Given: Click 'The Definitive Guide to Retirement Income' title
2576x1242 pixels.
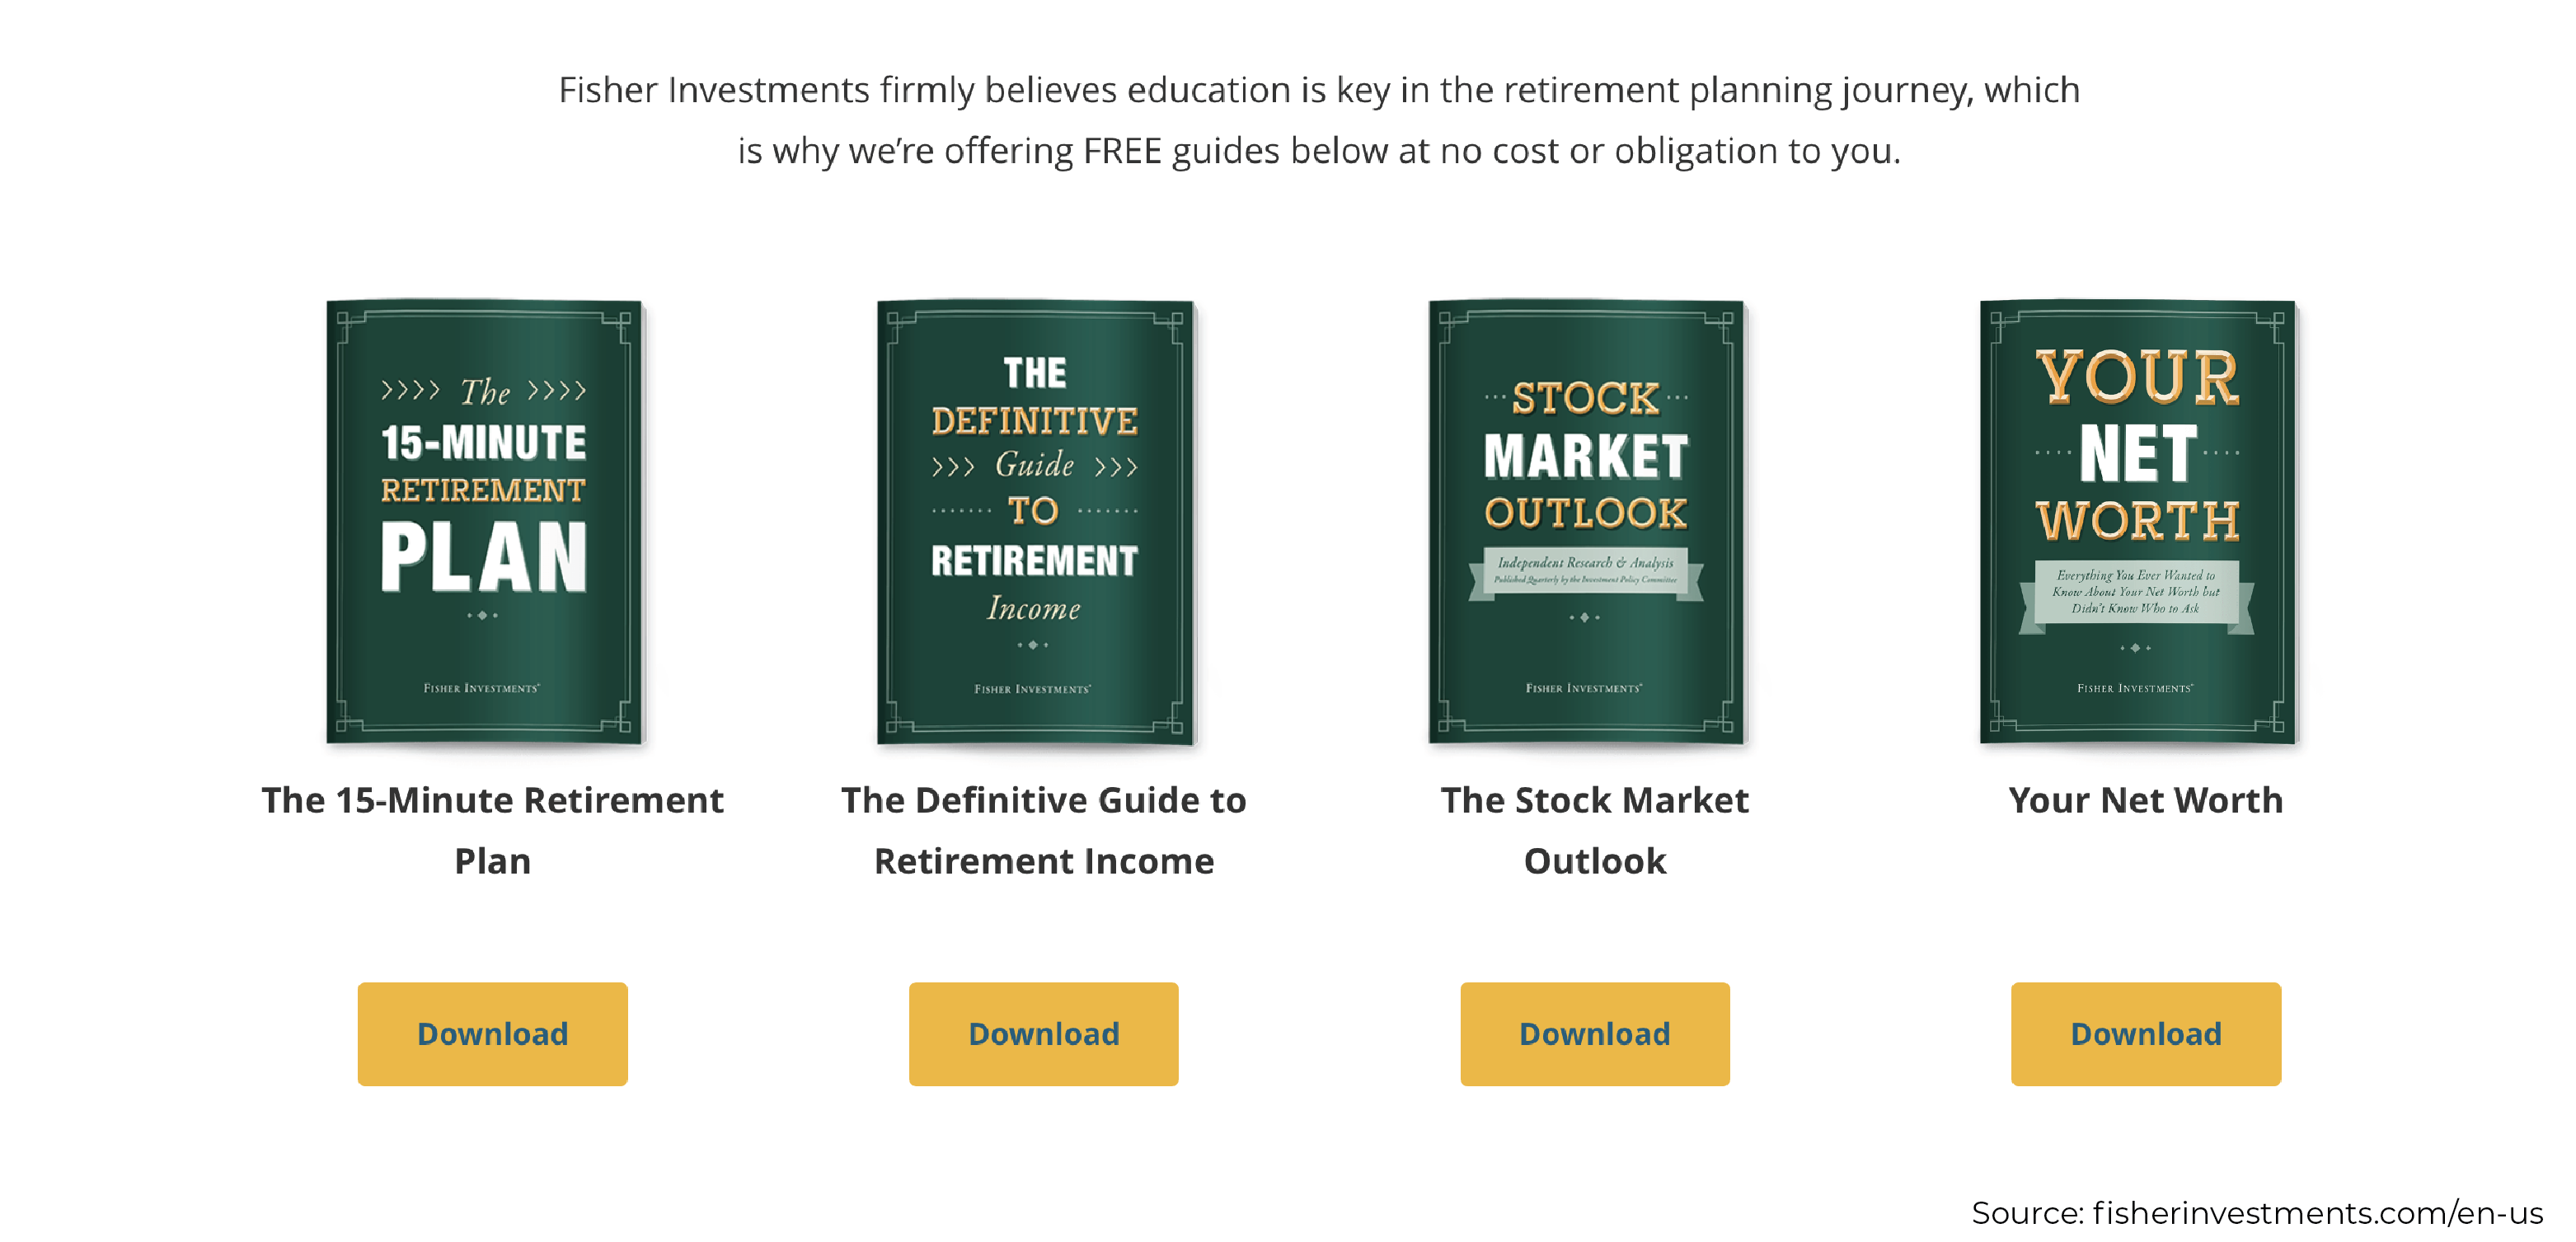Looking at the screenshot, I should (x=1043, y=830).
